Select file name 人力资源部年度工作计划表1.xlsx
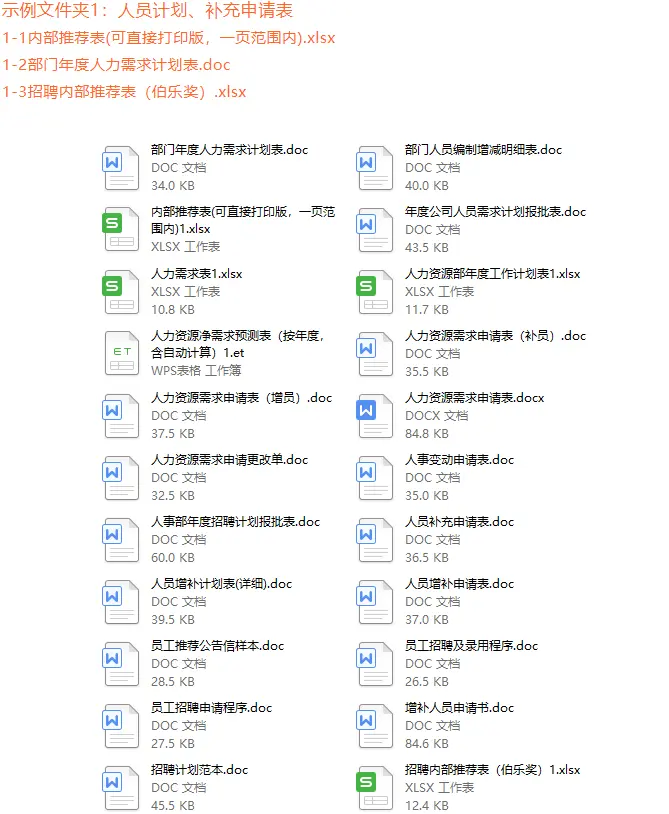This screenshot has height=814, width=669. 493,274
